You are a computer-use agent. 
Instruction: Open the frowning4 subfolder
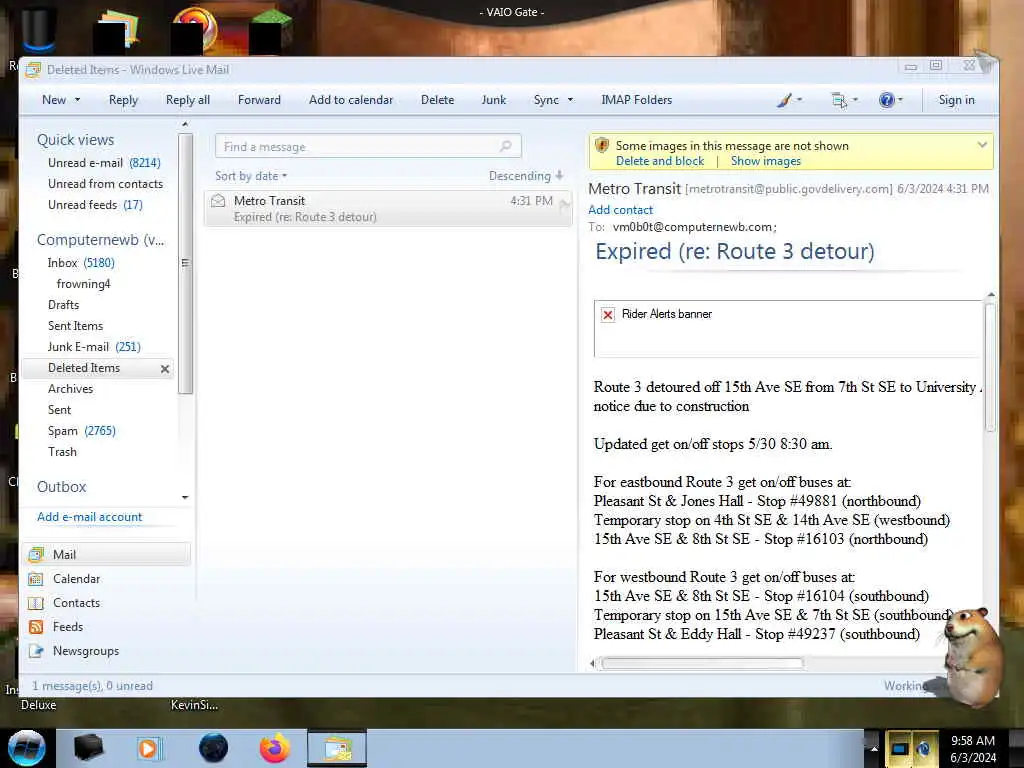(x=84, y=283)
